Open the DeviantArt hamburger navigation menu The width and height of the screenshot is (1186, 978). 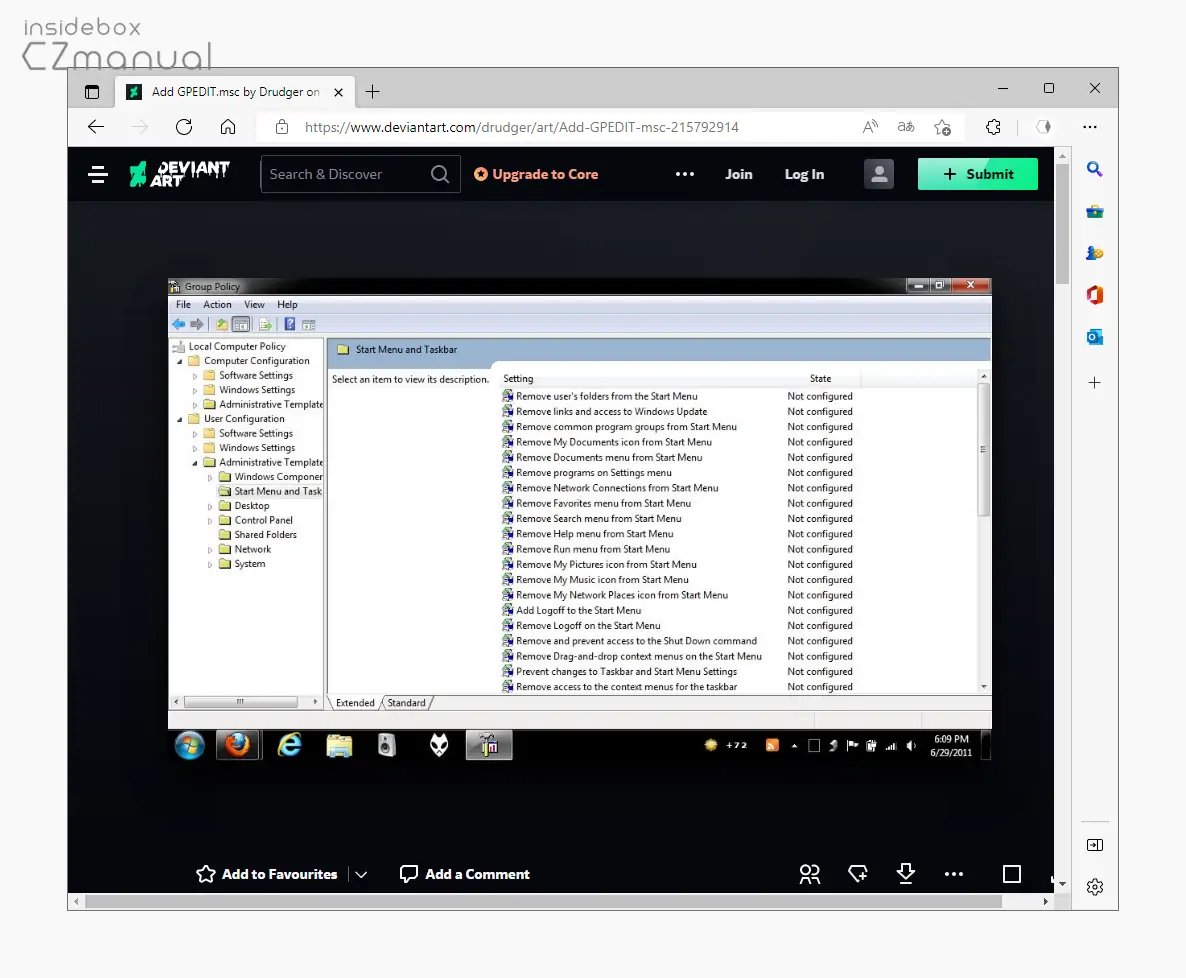(98, 174)
